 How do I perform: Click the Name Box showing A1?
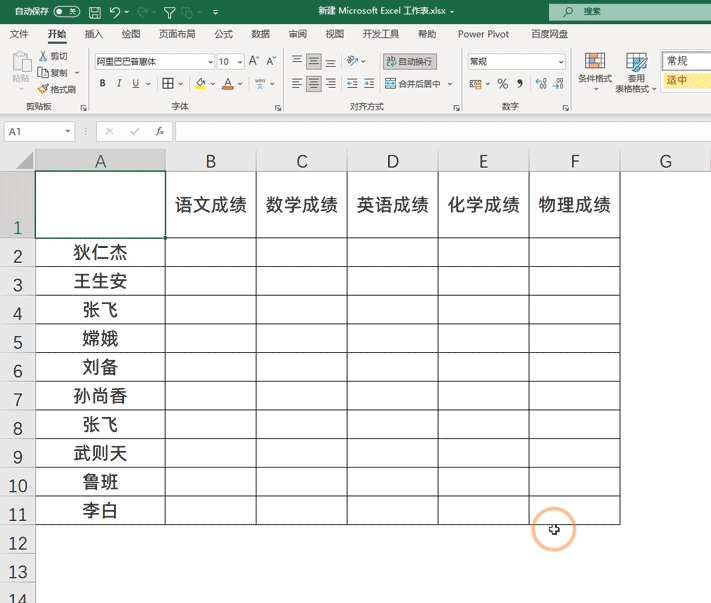coord(39,131)
